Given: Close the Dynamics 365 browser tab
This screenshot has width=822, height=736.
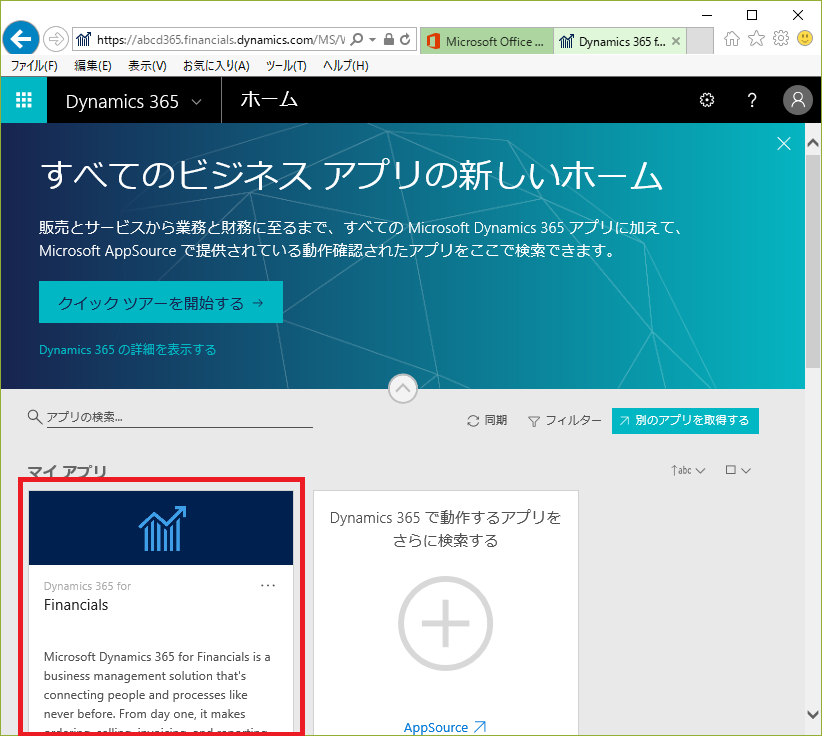Looking at the screenshot, I should pyautogui.click(x=676, y=41).
